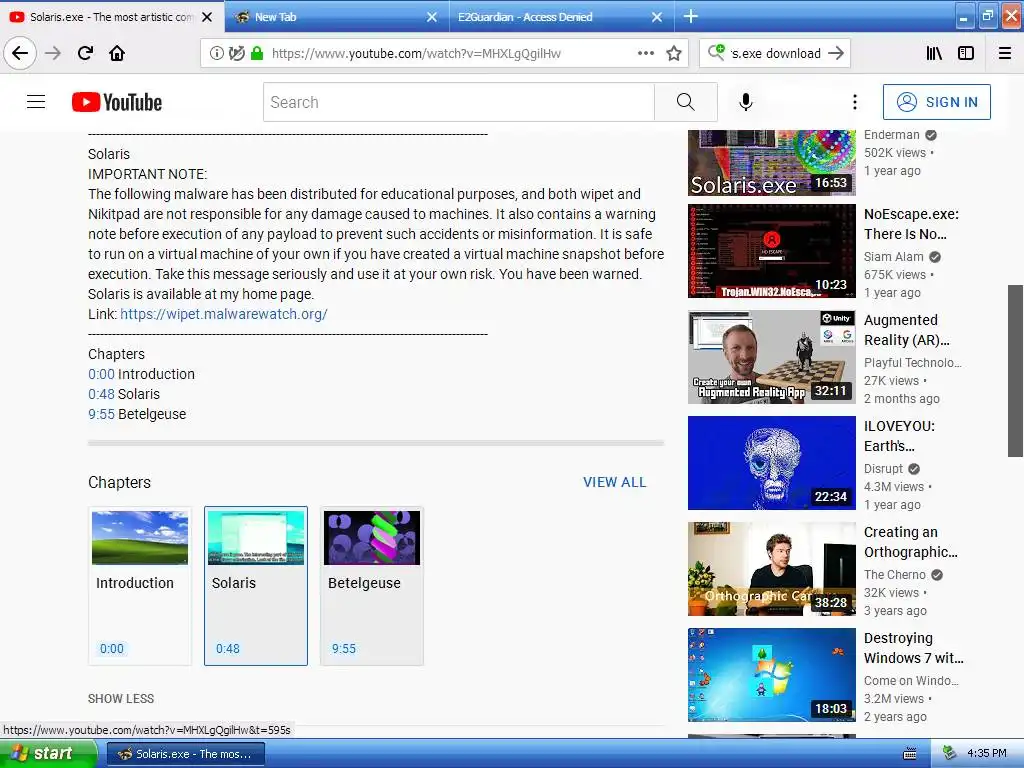The width and height of the screenshot is (1024, 768).
Task: Focus the YouTube Search input field
Action: (458, 102)
